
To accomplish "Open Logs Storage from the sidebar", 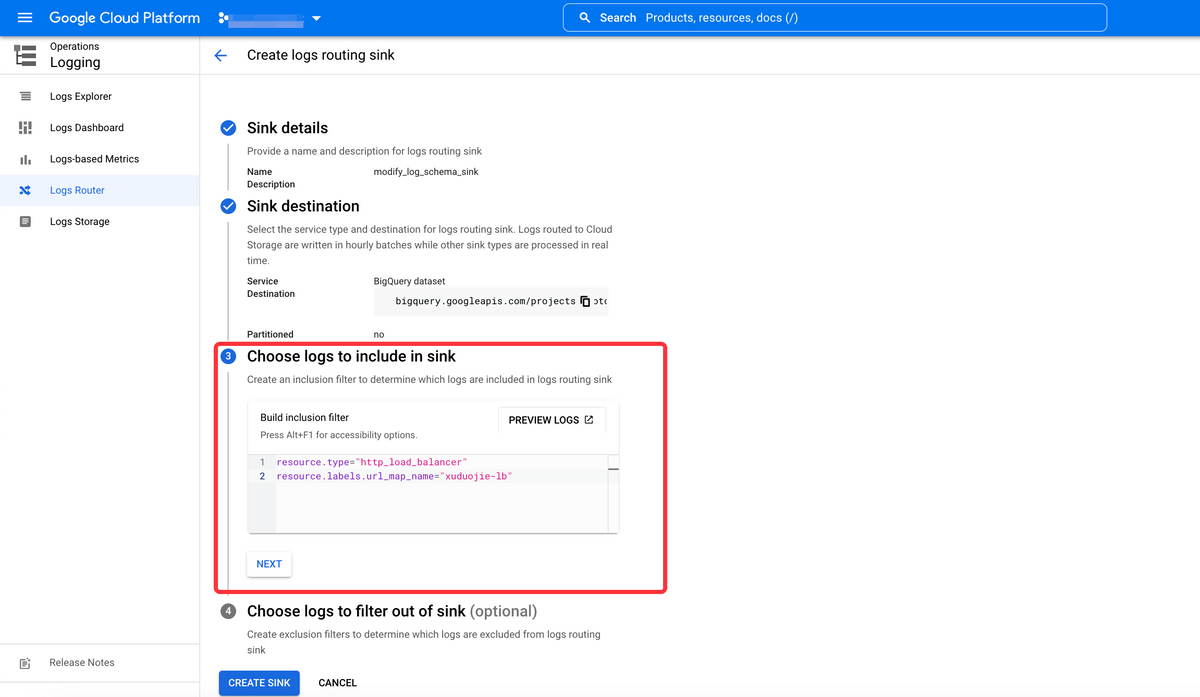I will 80,222.
